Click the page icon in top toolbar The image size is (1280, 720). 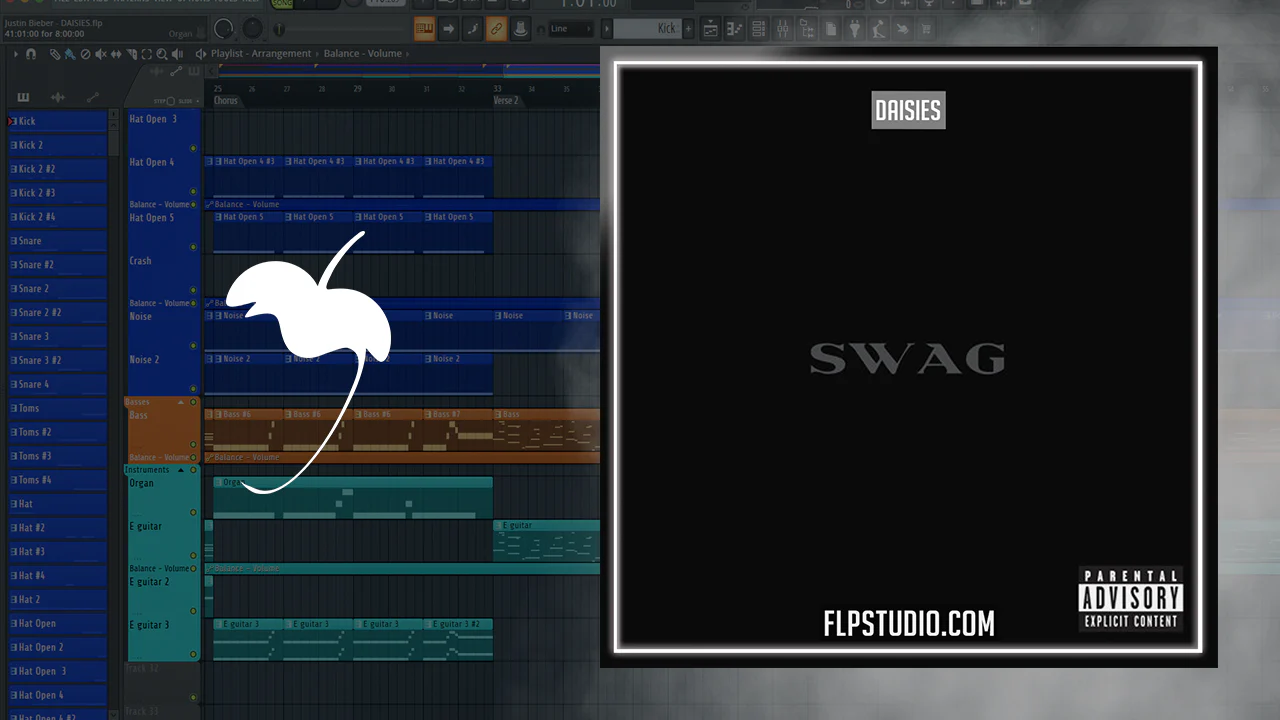coord(831,29)
